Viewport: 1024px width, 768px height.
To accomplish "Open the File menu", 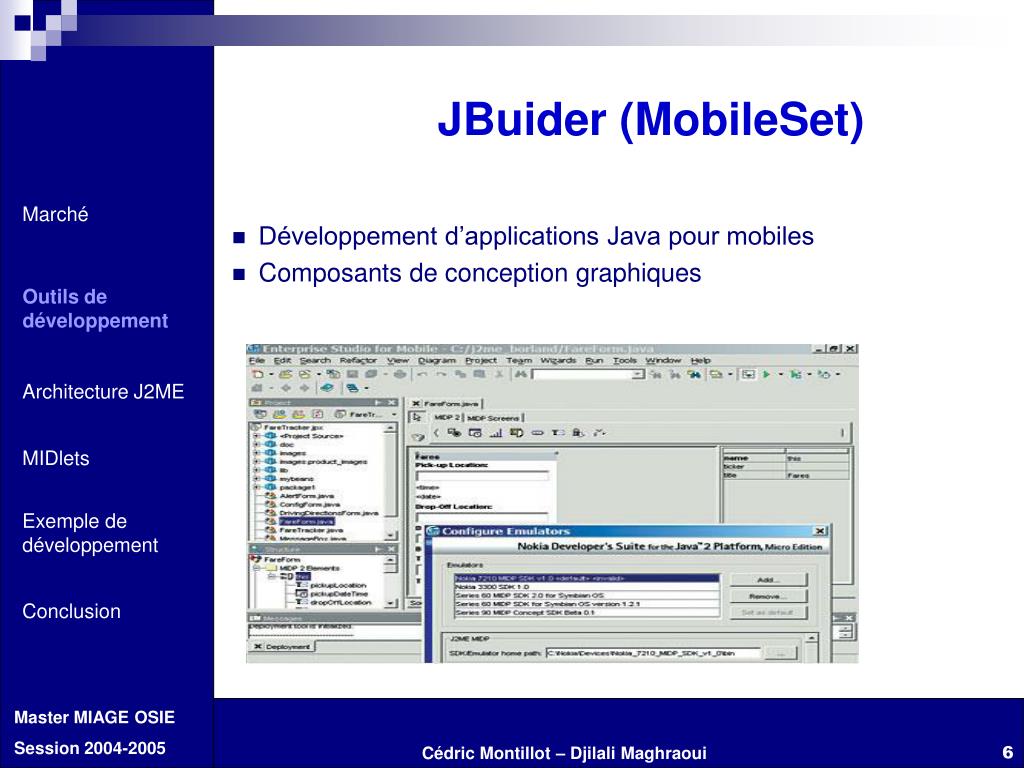I will [x=257, y=360].
